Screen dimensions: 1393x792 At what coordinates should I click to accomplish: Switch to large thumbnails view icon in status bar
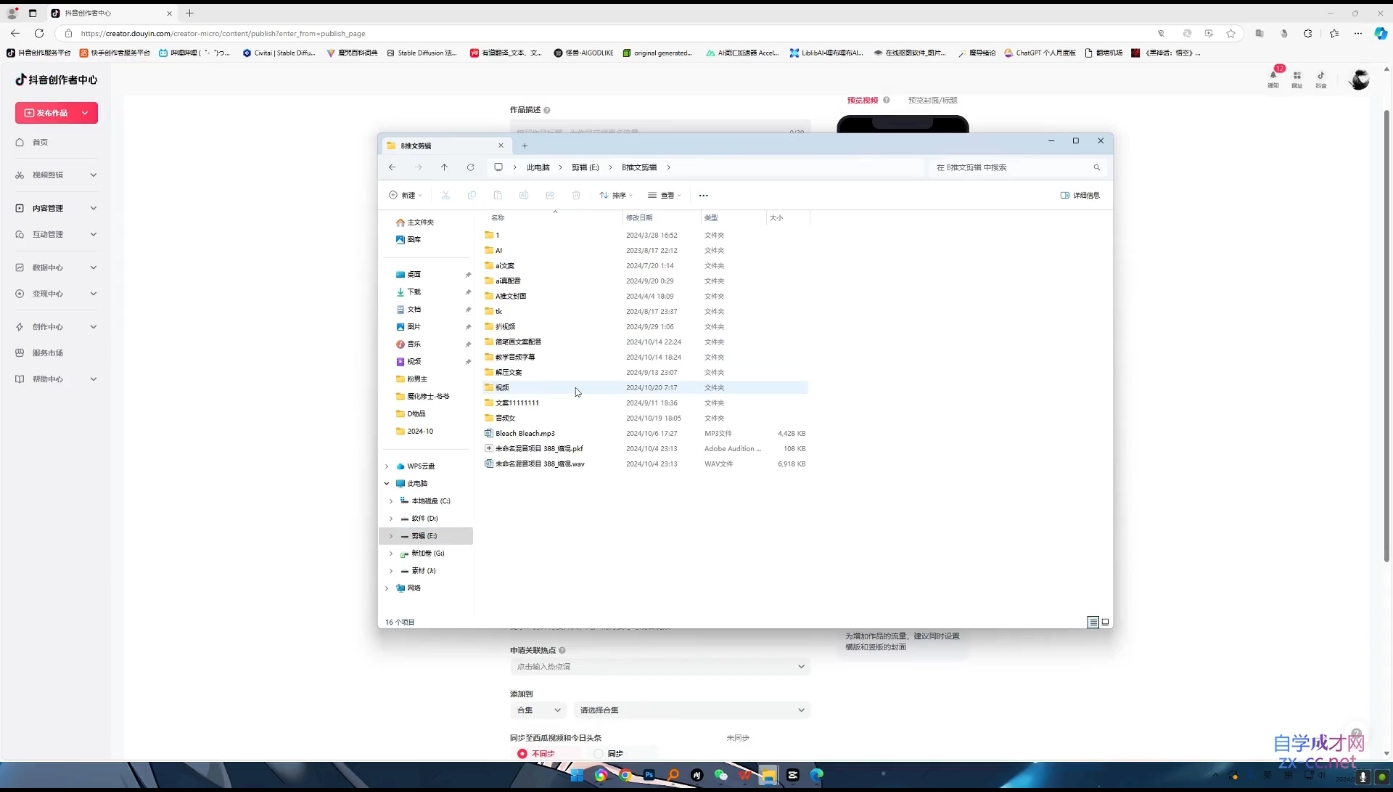1105,622
